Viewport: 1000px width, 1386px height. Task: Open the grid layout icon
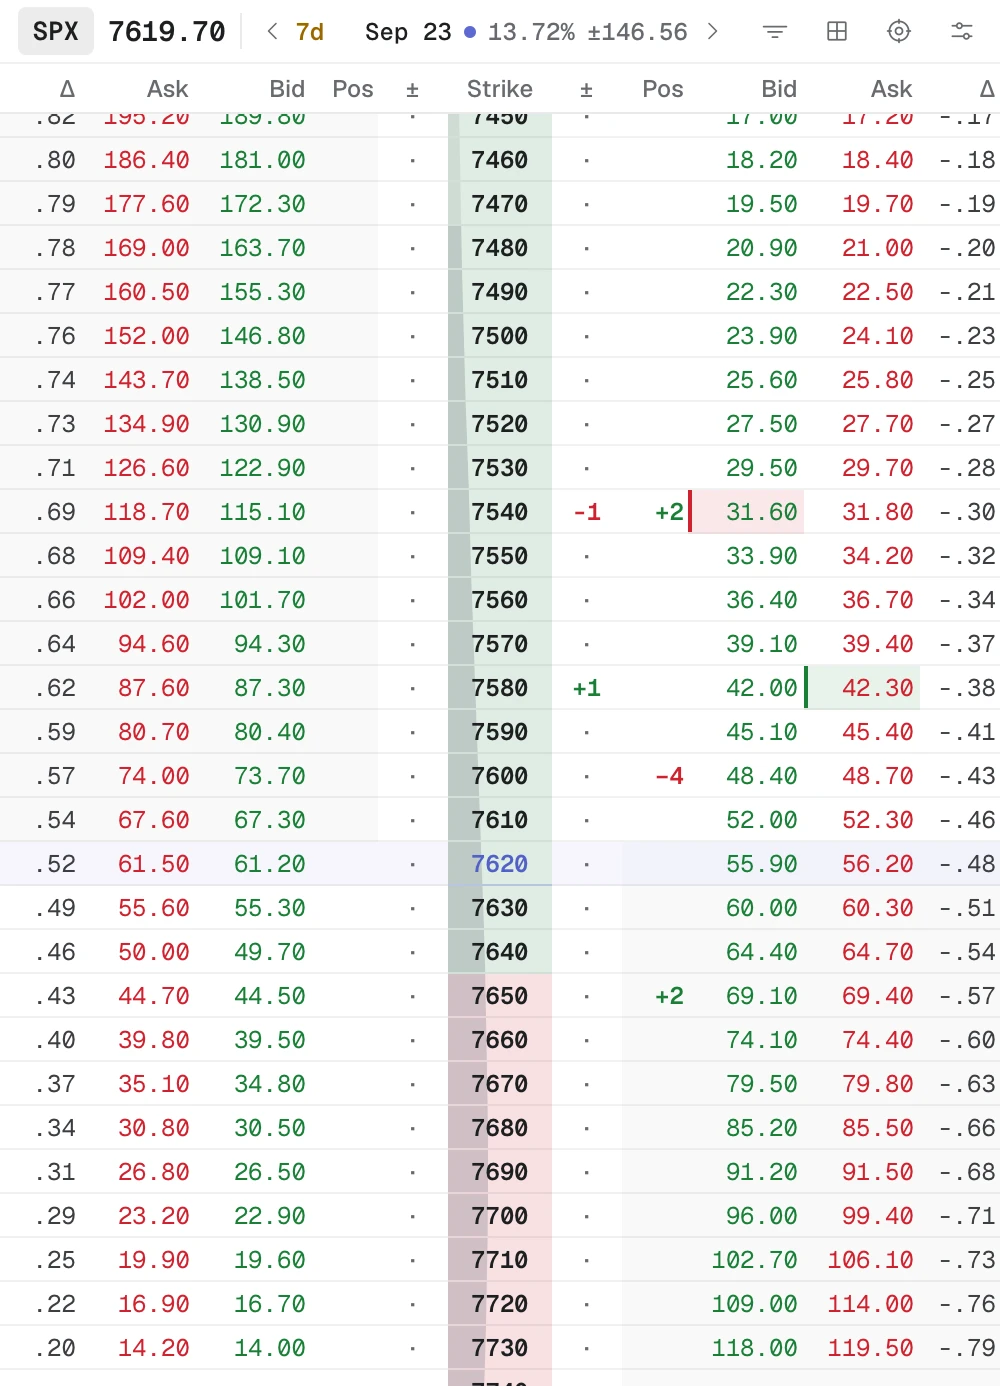pyautogui.click(x=837, y=32)
